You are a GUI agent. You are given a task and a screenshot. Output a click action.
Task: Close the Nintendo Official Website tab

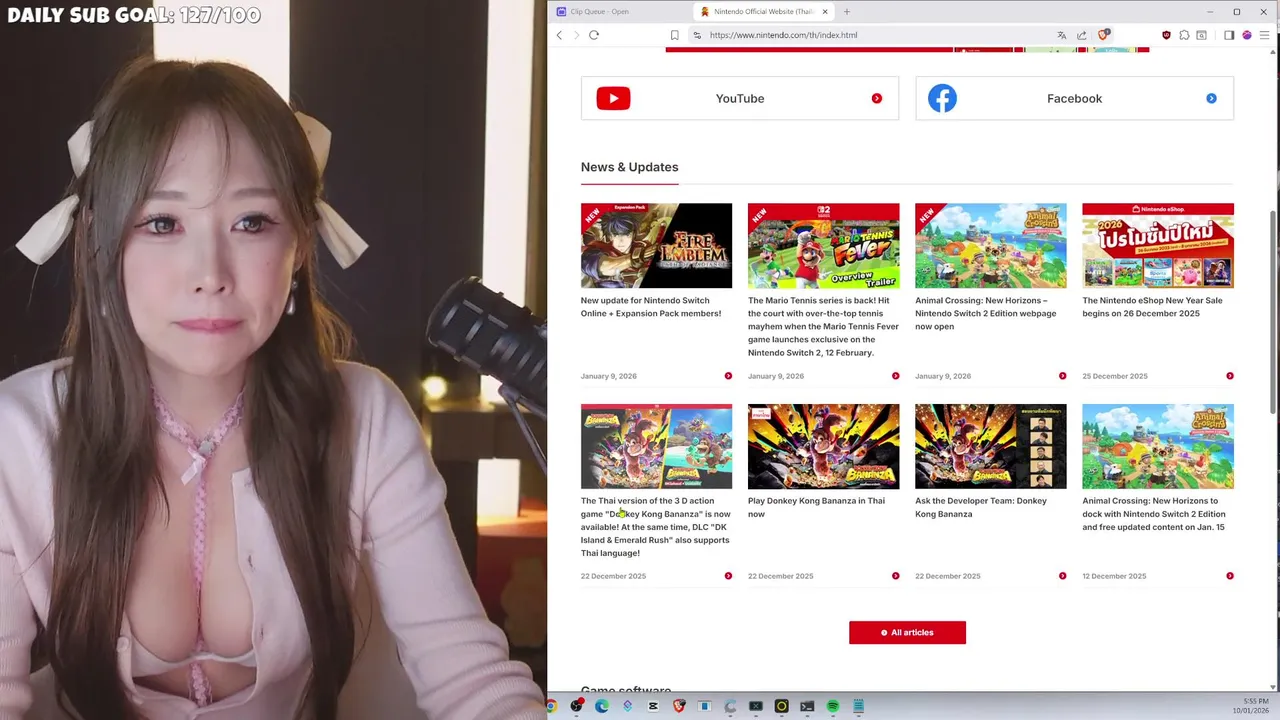tap(825, 12)
